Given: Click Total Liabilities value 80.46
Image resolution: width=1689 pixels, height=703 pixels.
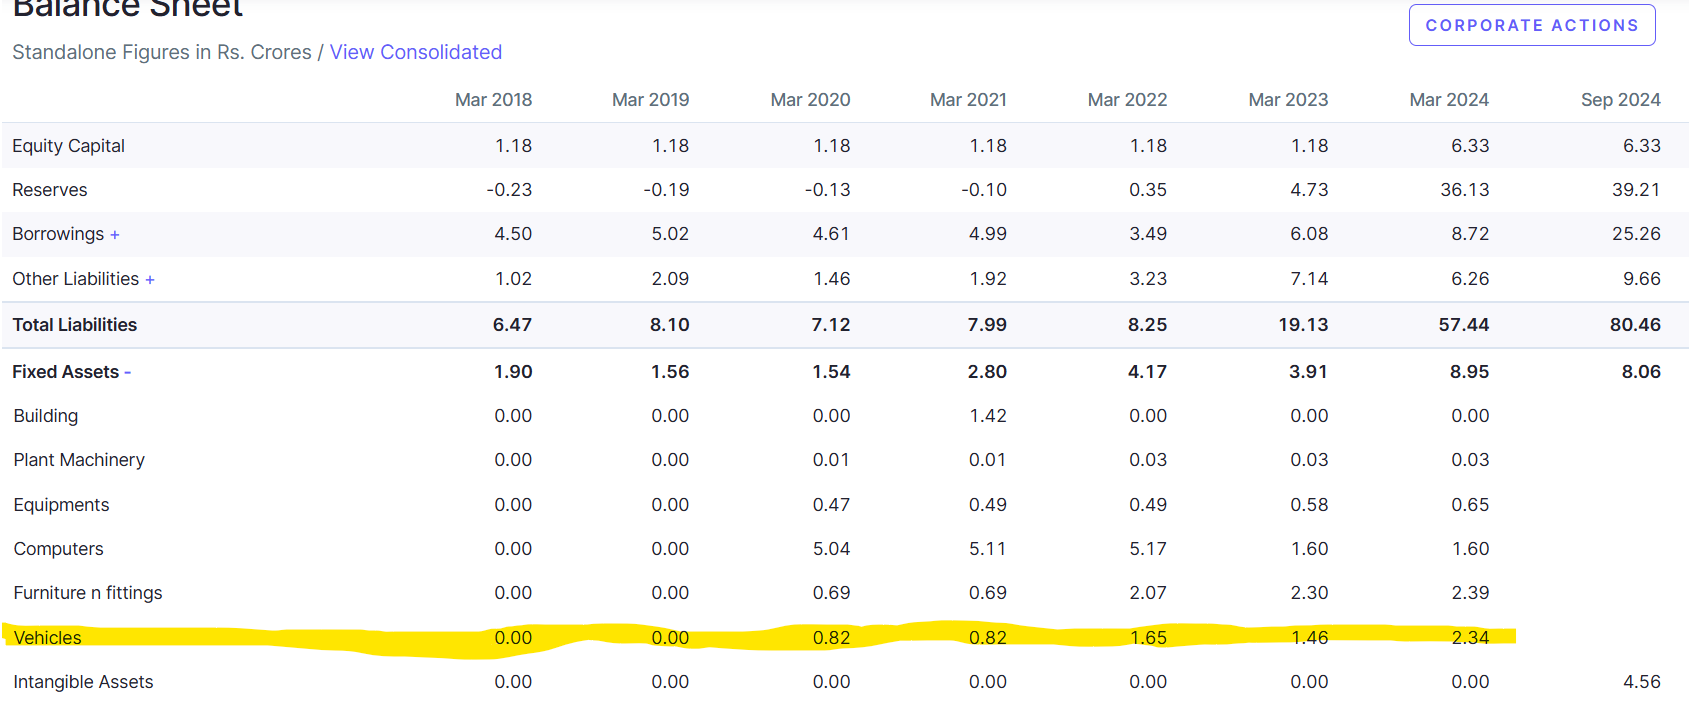Looking at the screenshot, I should pyautogui.click(x=1635, y=325).
